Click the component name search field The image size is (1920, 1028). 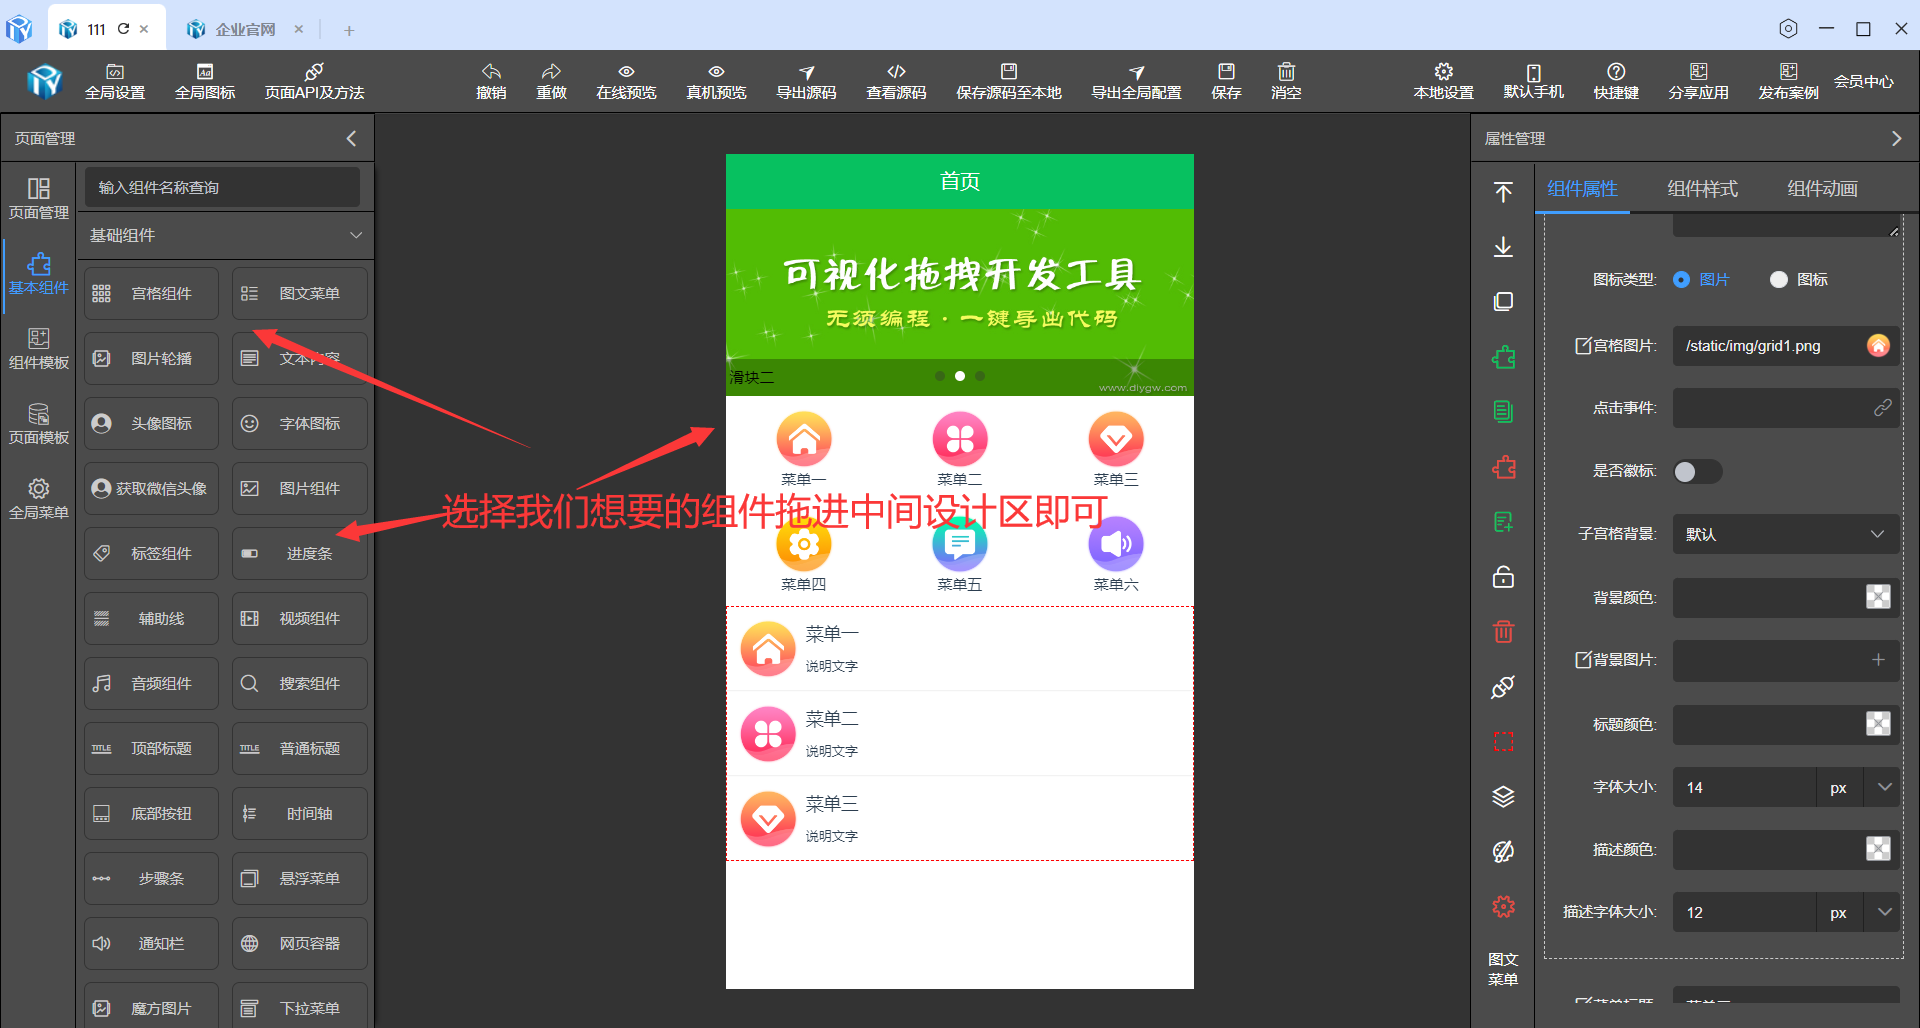tap(222, 187)
